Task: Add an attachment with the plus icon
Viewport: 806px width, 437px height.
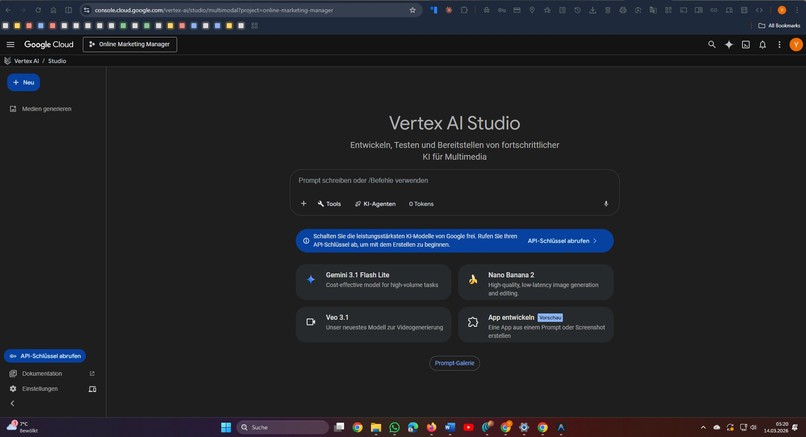Action: [303, 204]
